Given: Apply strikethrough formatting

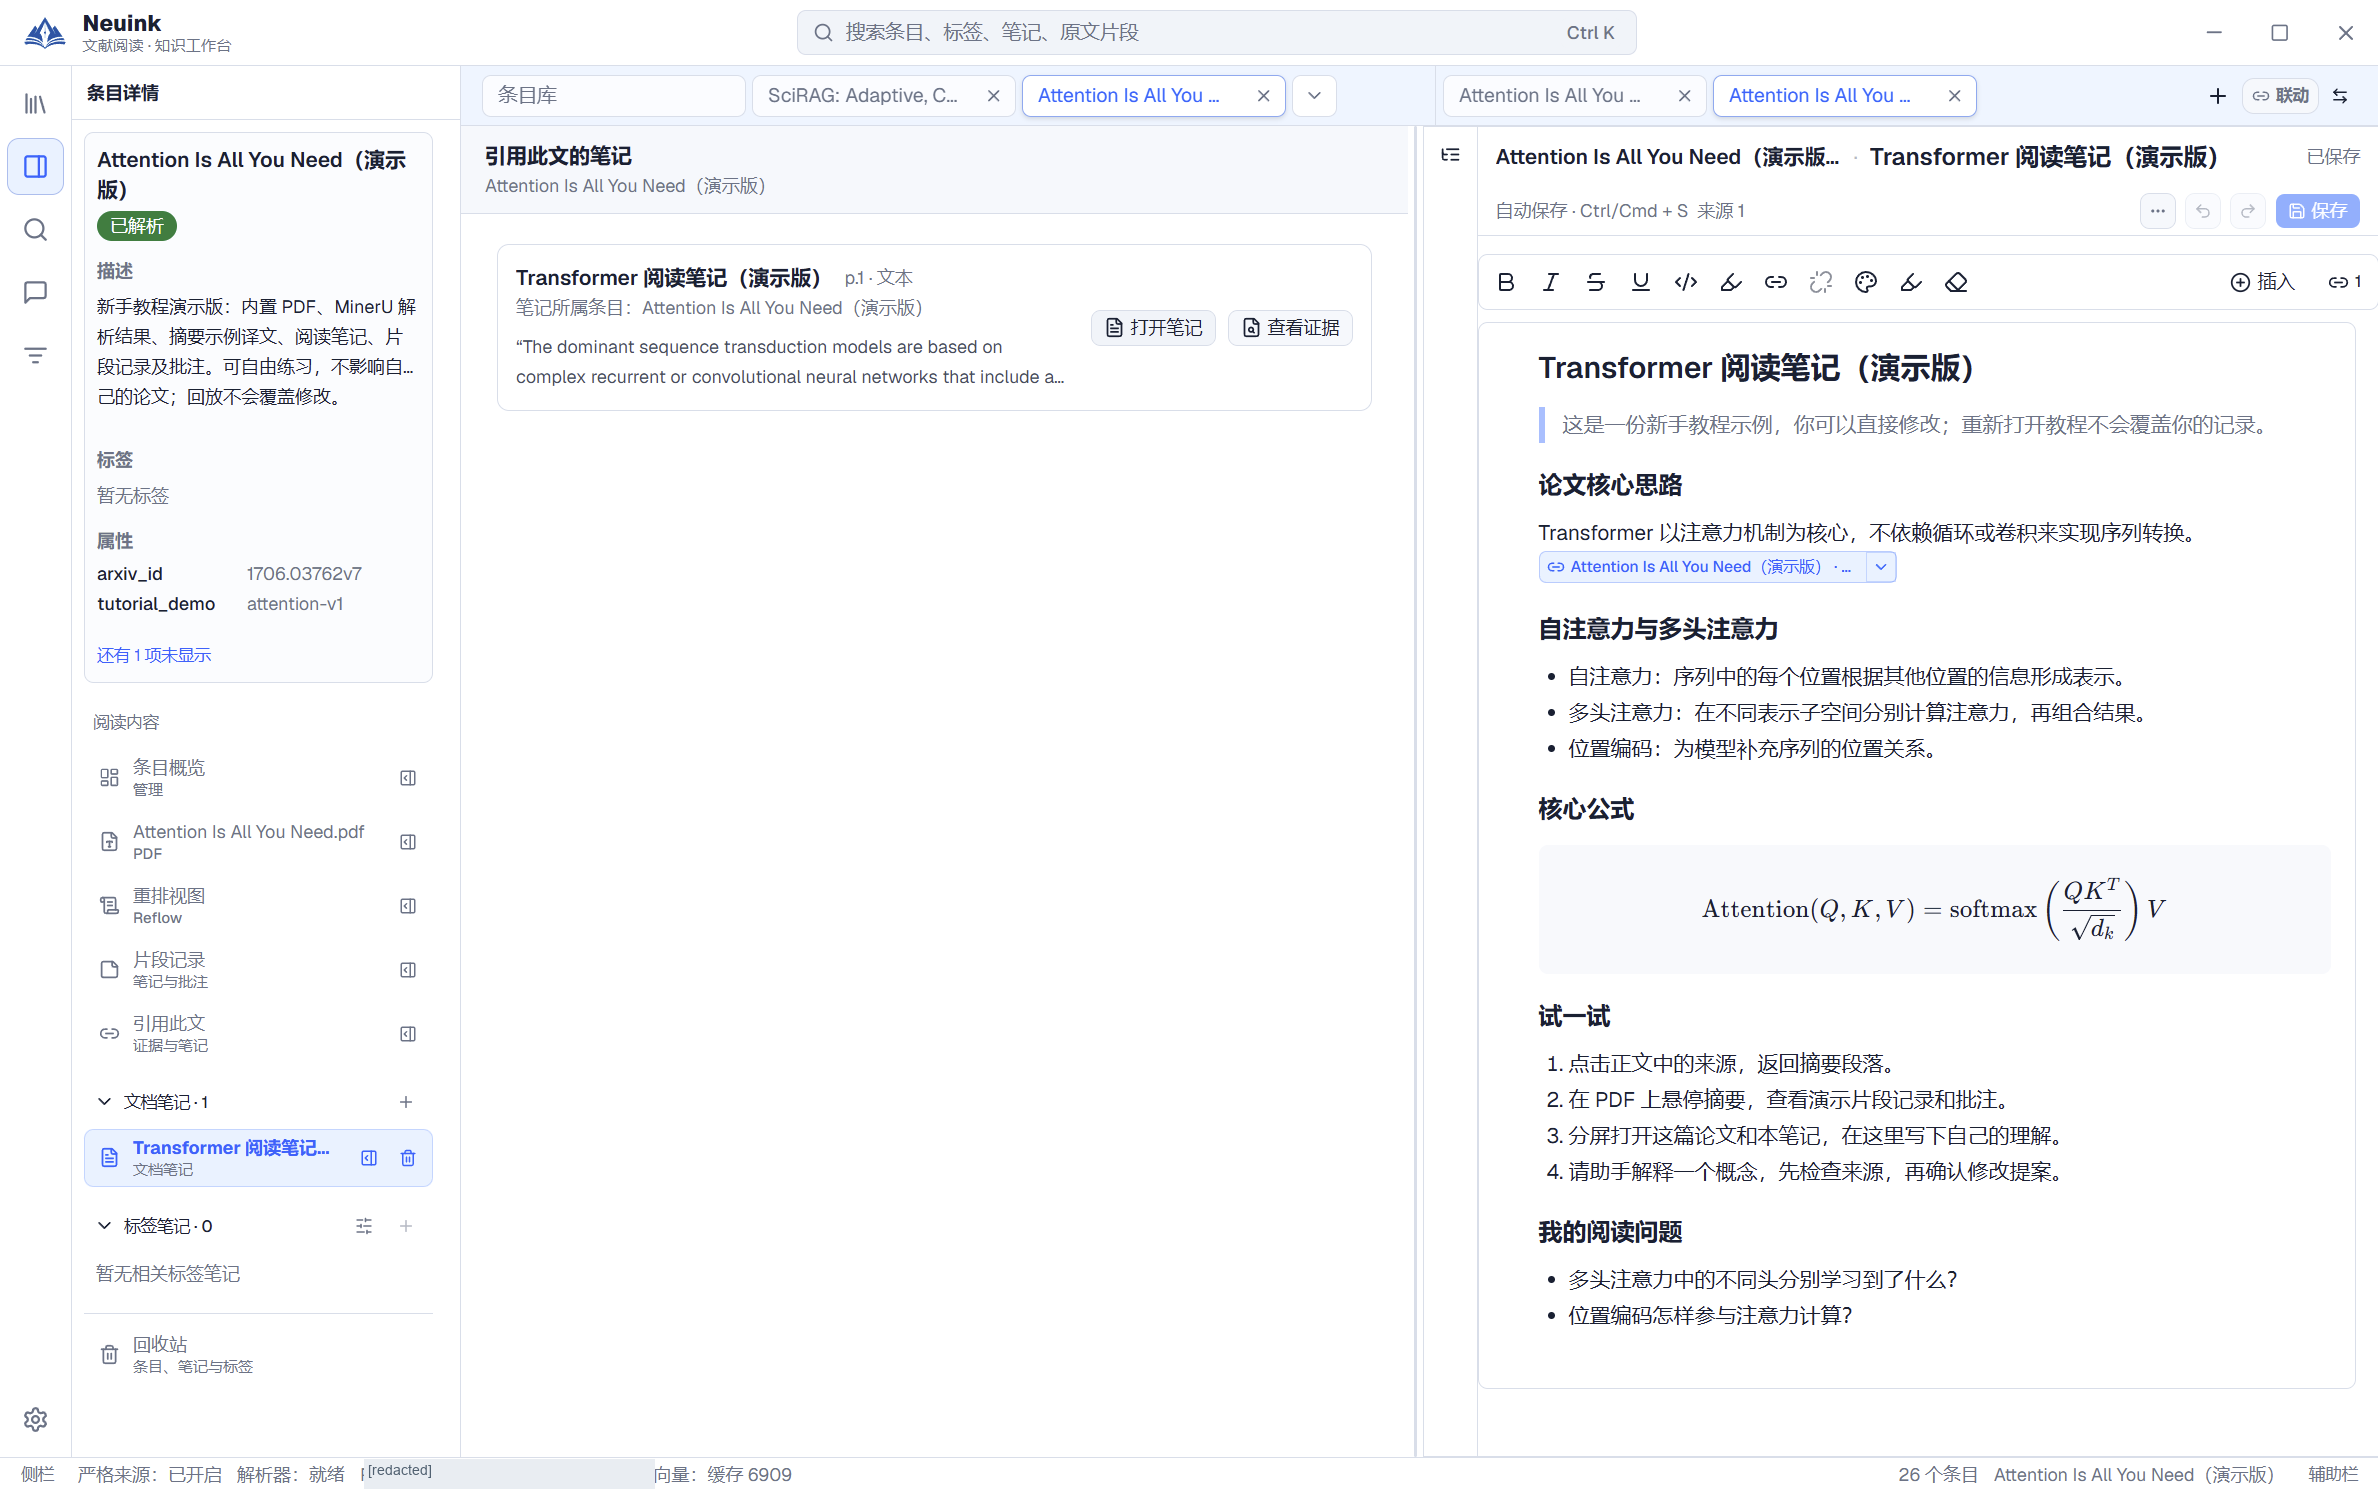Looking at the screenshot, I should (x=1596, y=282).
